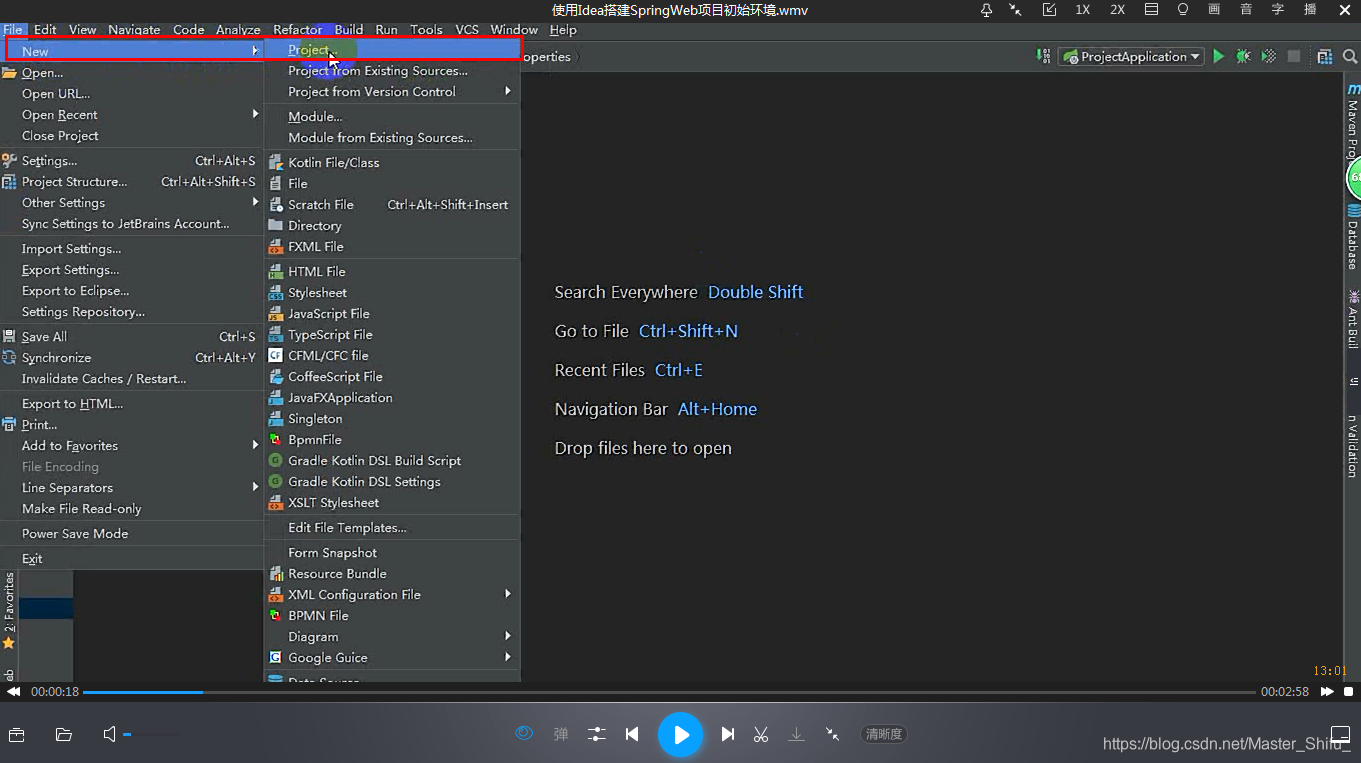Expand the Line Separators submenu

(x=132, y=488)
